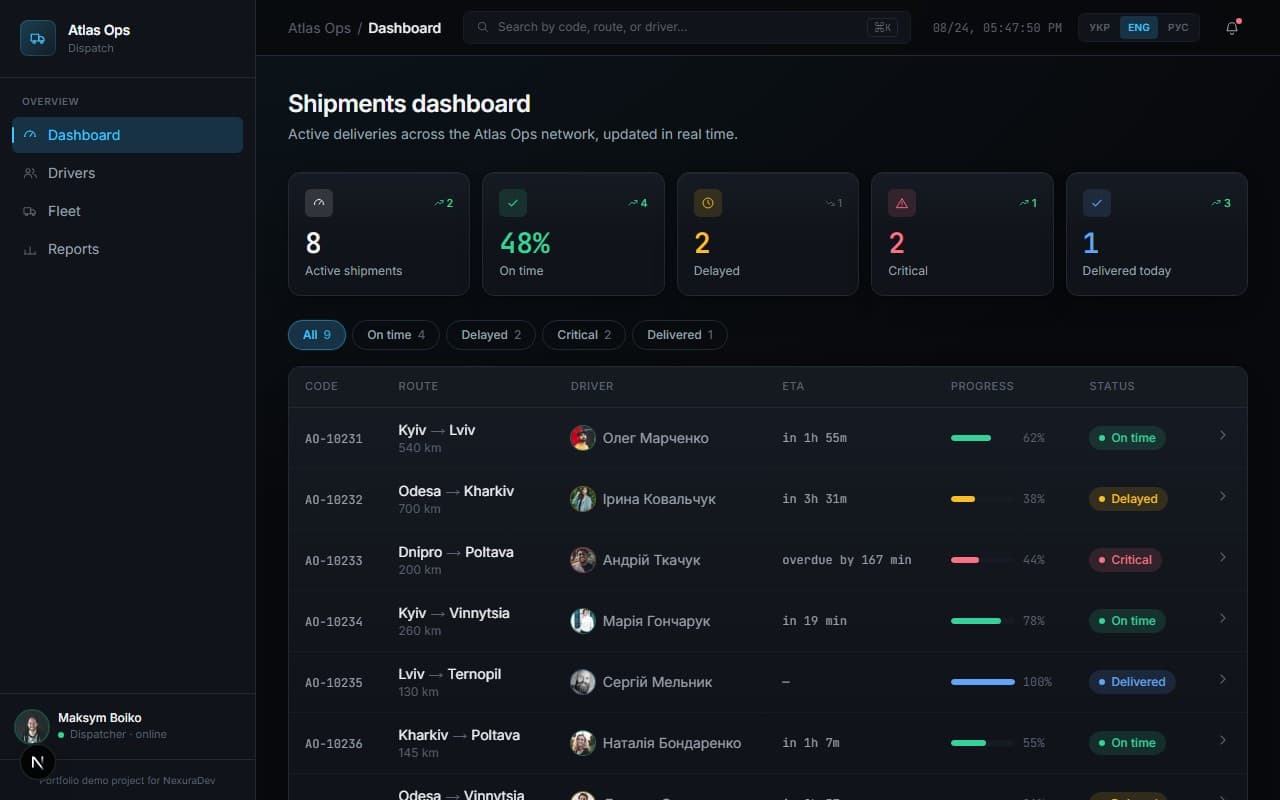Open the Critical summary card

962,234
